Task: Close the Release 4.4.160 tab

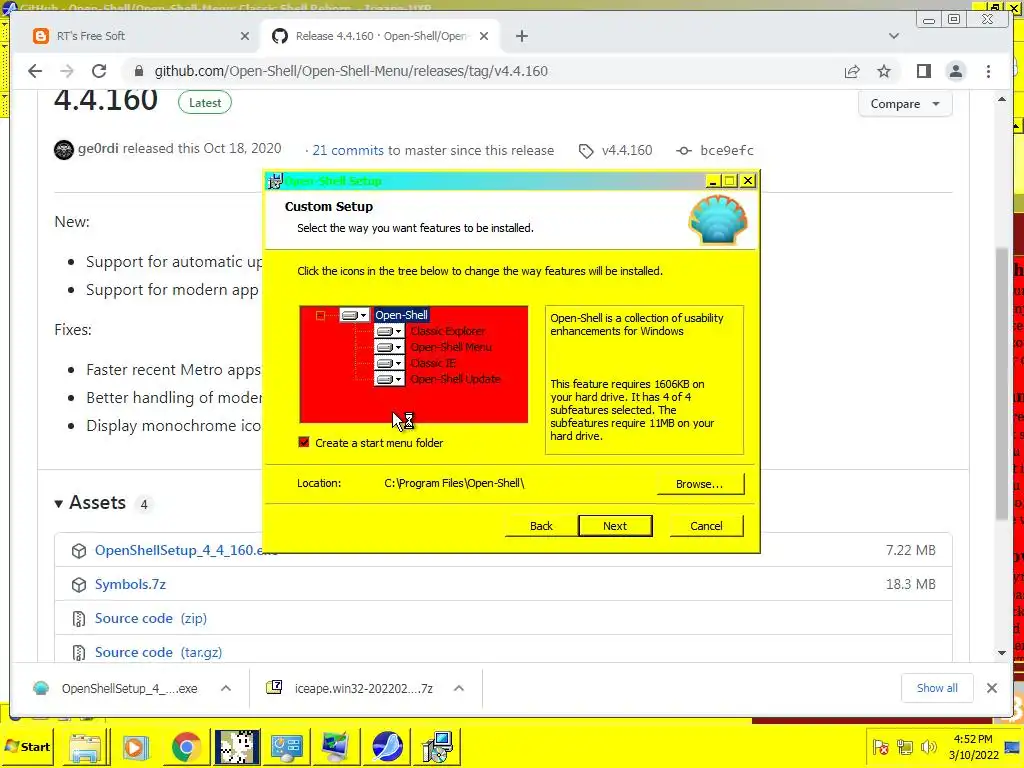Action: 484,36
